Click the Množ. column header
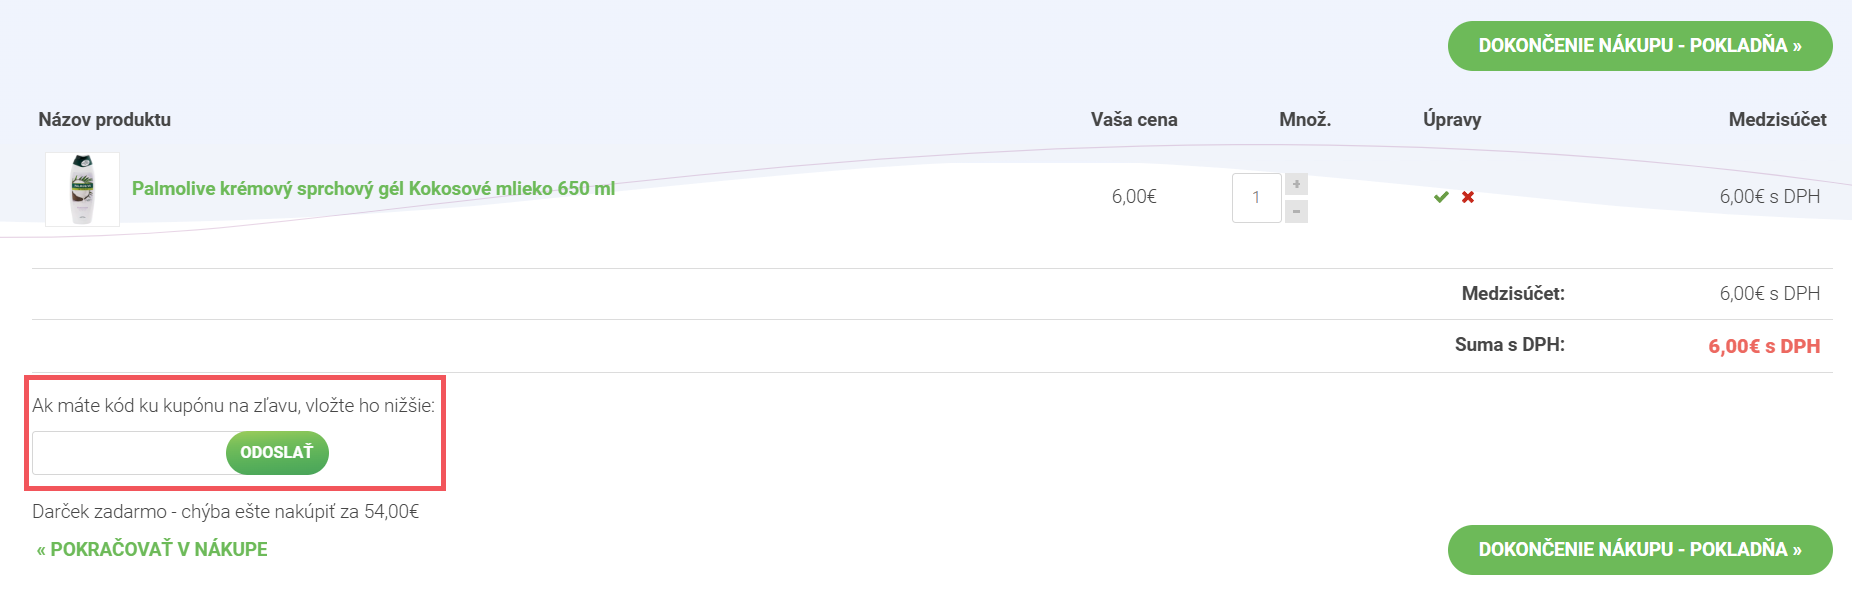Screen dimensions: 1852x605 [1305, 119]
